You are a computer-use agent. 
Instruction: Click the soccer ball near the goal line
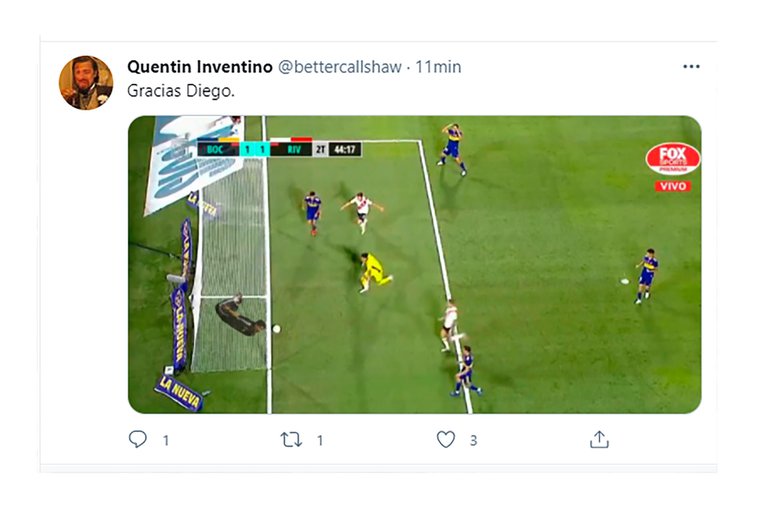277,328
